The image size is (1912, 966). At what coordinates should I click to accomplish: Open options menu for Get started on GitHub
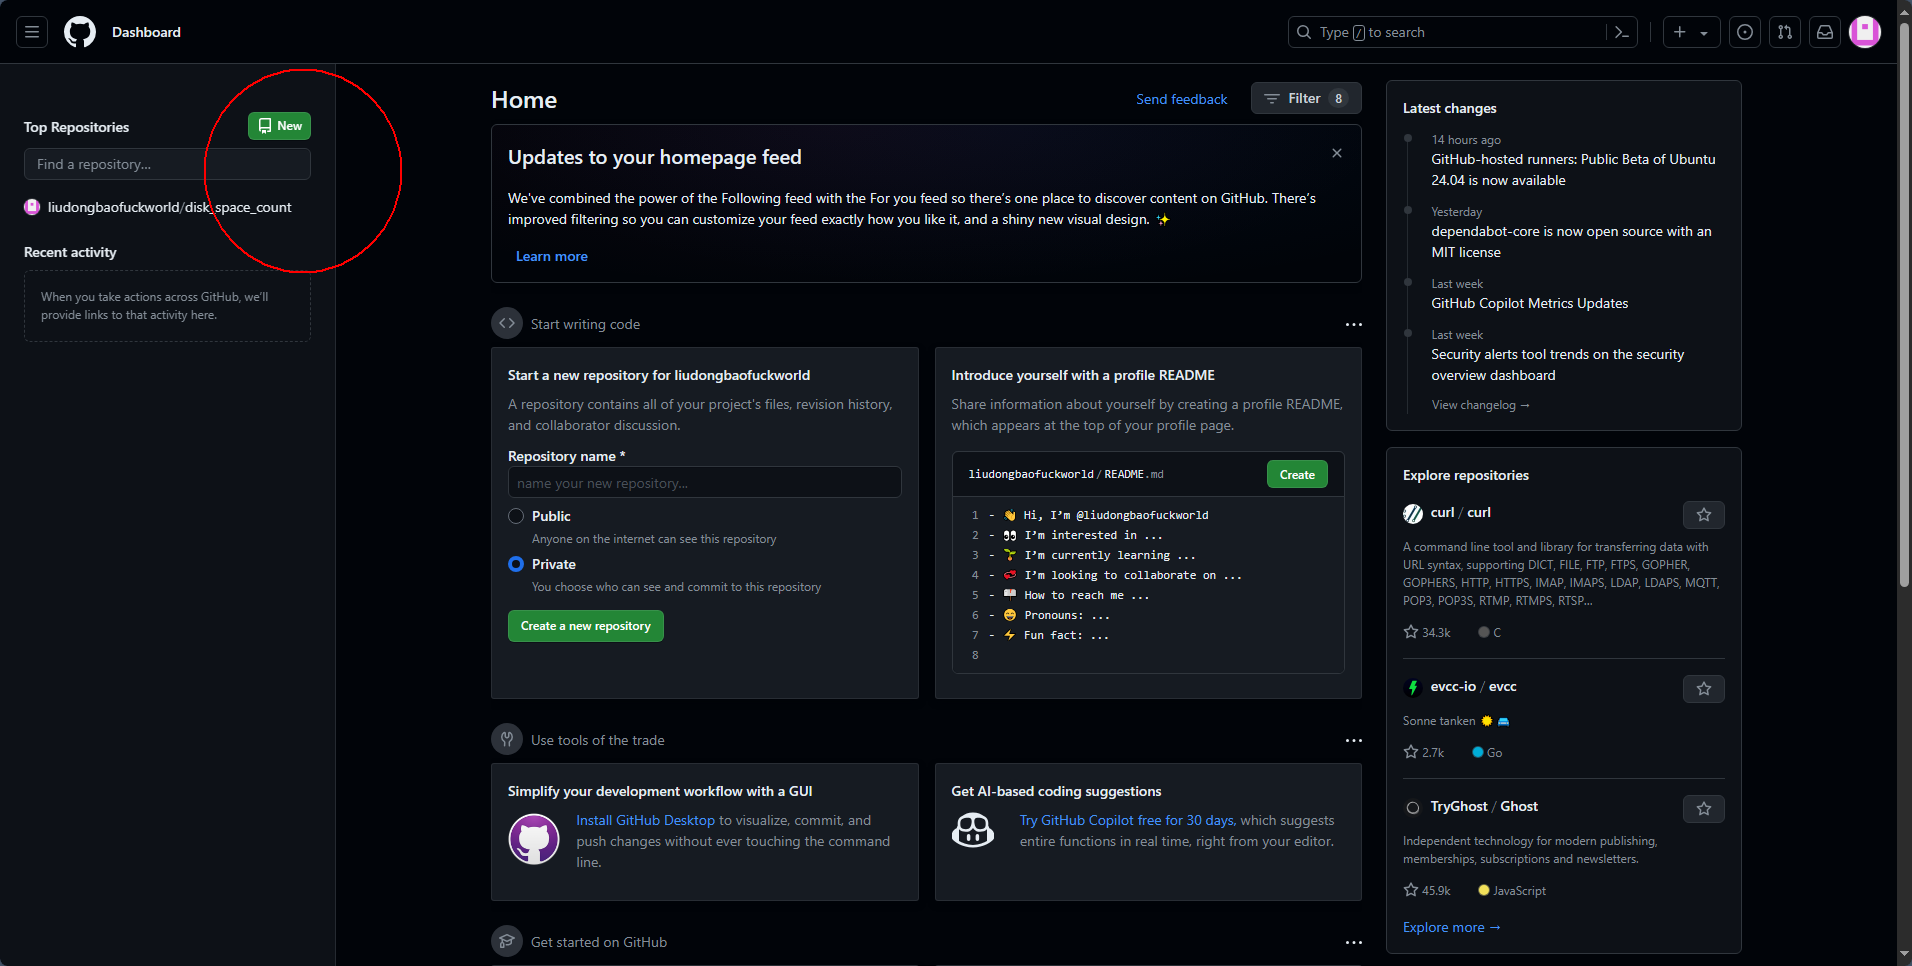1354,942
